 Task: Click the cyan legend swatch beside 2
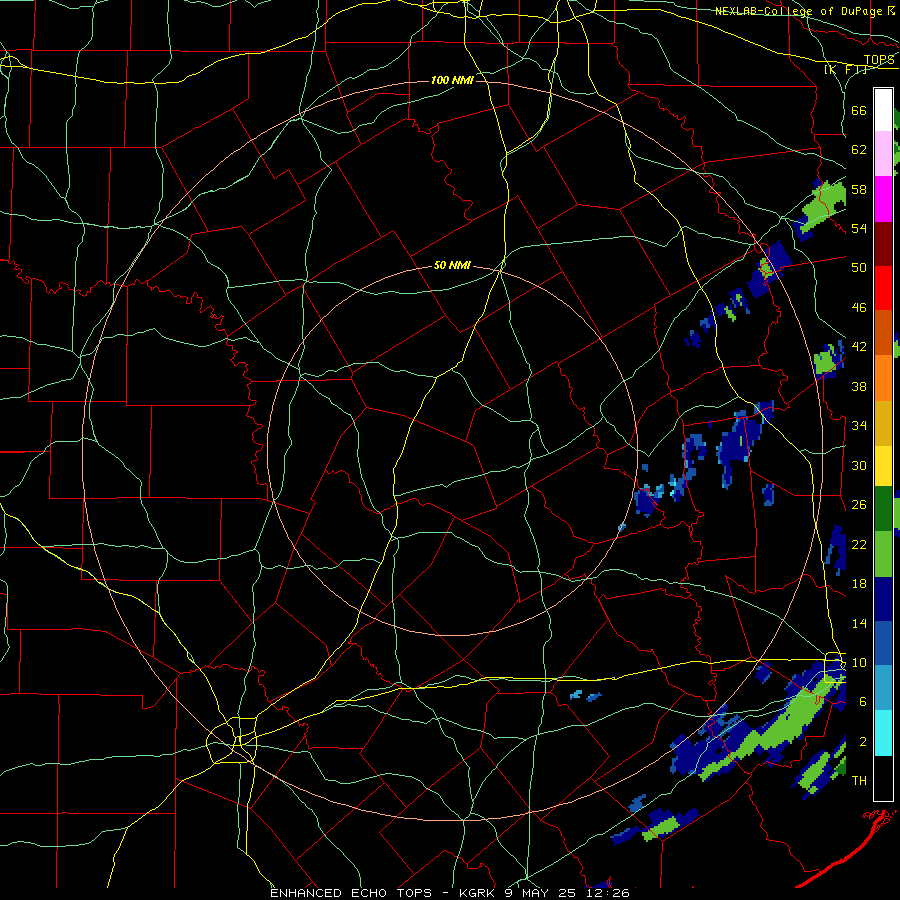[883, 732]
